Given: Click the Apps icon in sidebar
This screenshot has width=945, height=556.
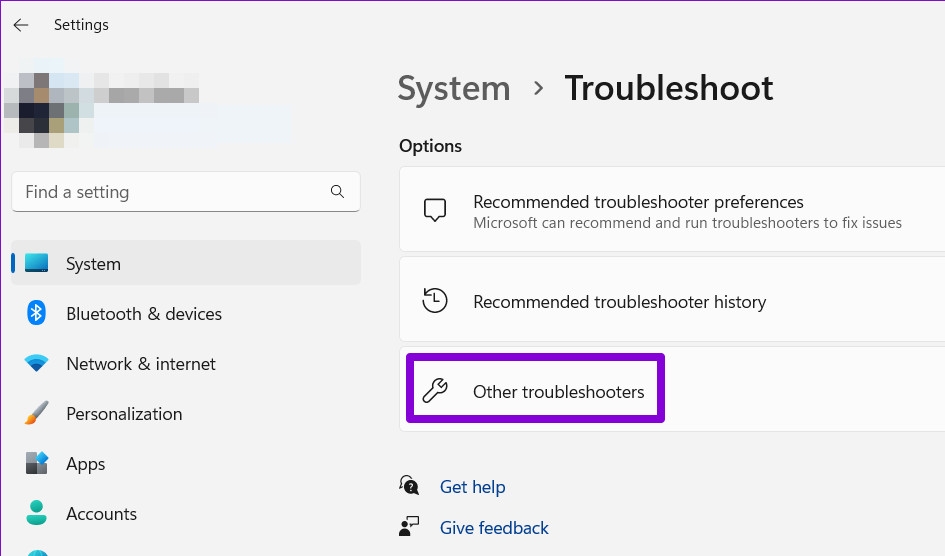Looking at the screenshot, I should click(x=36, y=463).
